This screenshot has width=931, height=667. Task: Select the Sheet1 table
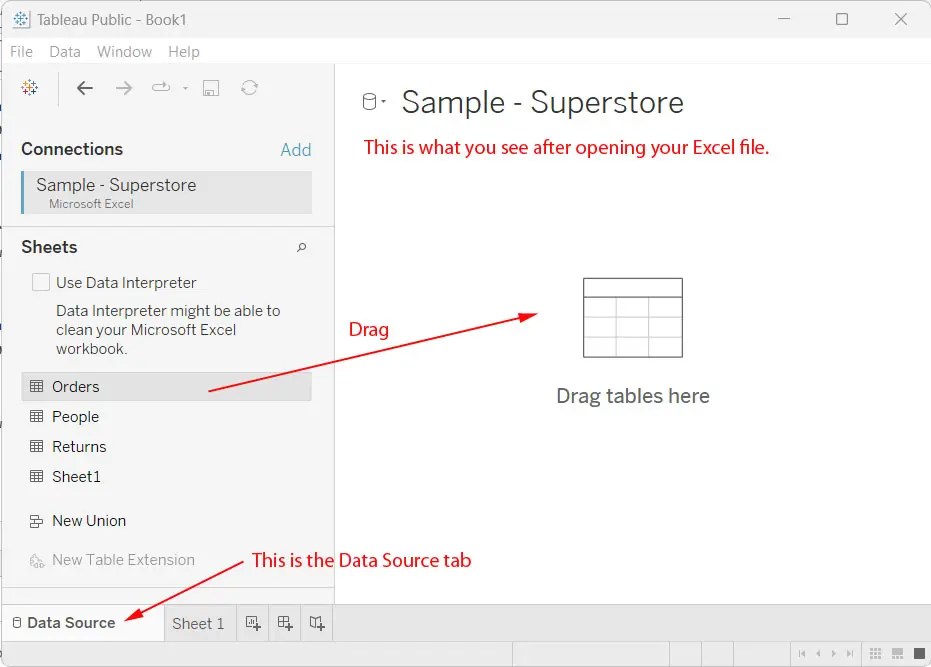[x=76, y=477]
